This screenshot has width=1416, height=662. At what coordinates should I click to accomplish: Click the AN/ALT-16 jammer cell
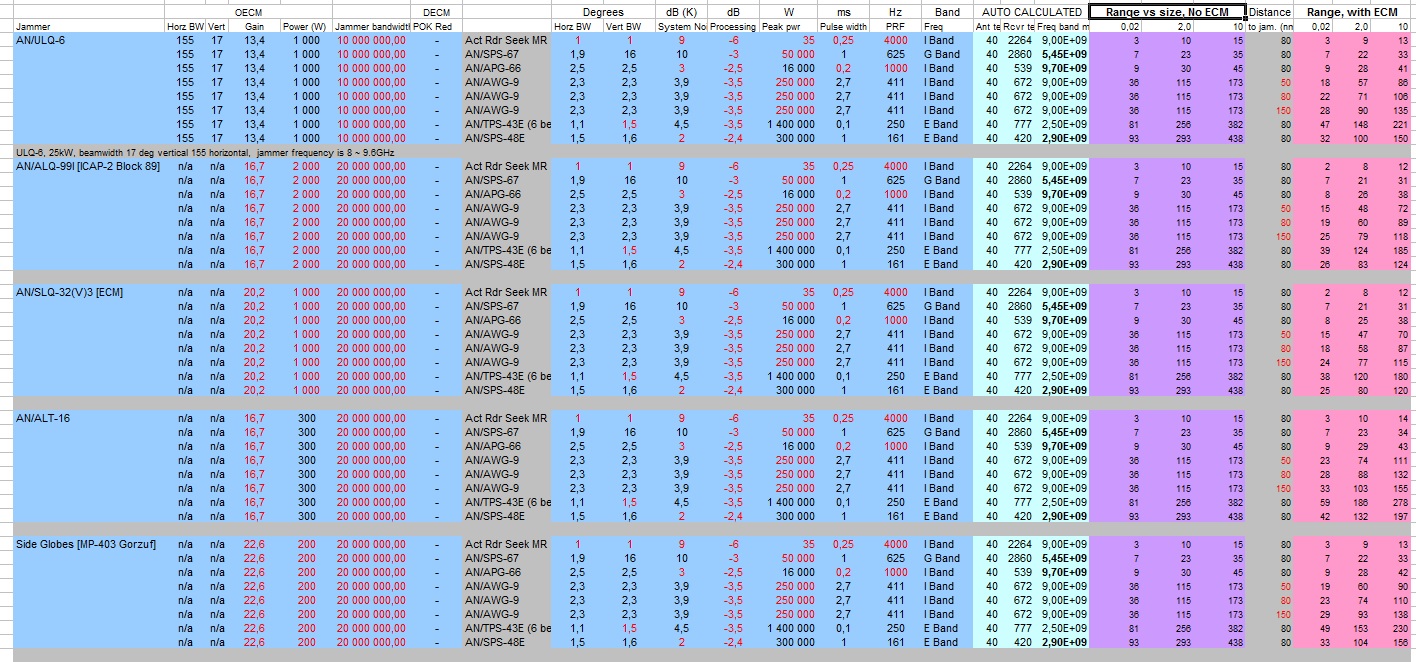[x=89, y=417]
